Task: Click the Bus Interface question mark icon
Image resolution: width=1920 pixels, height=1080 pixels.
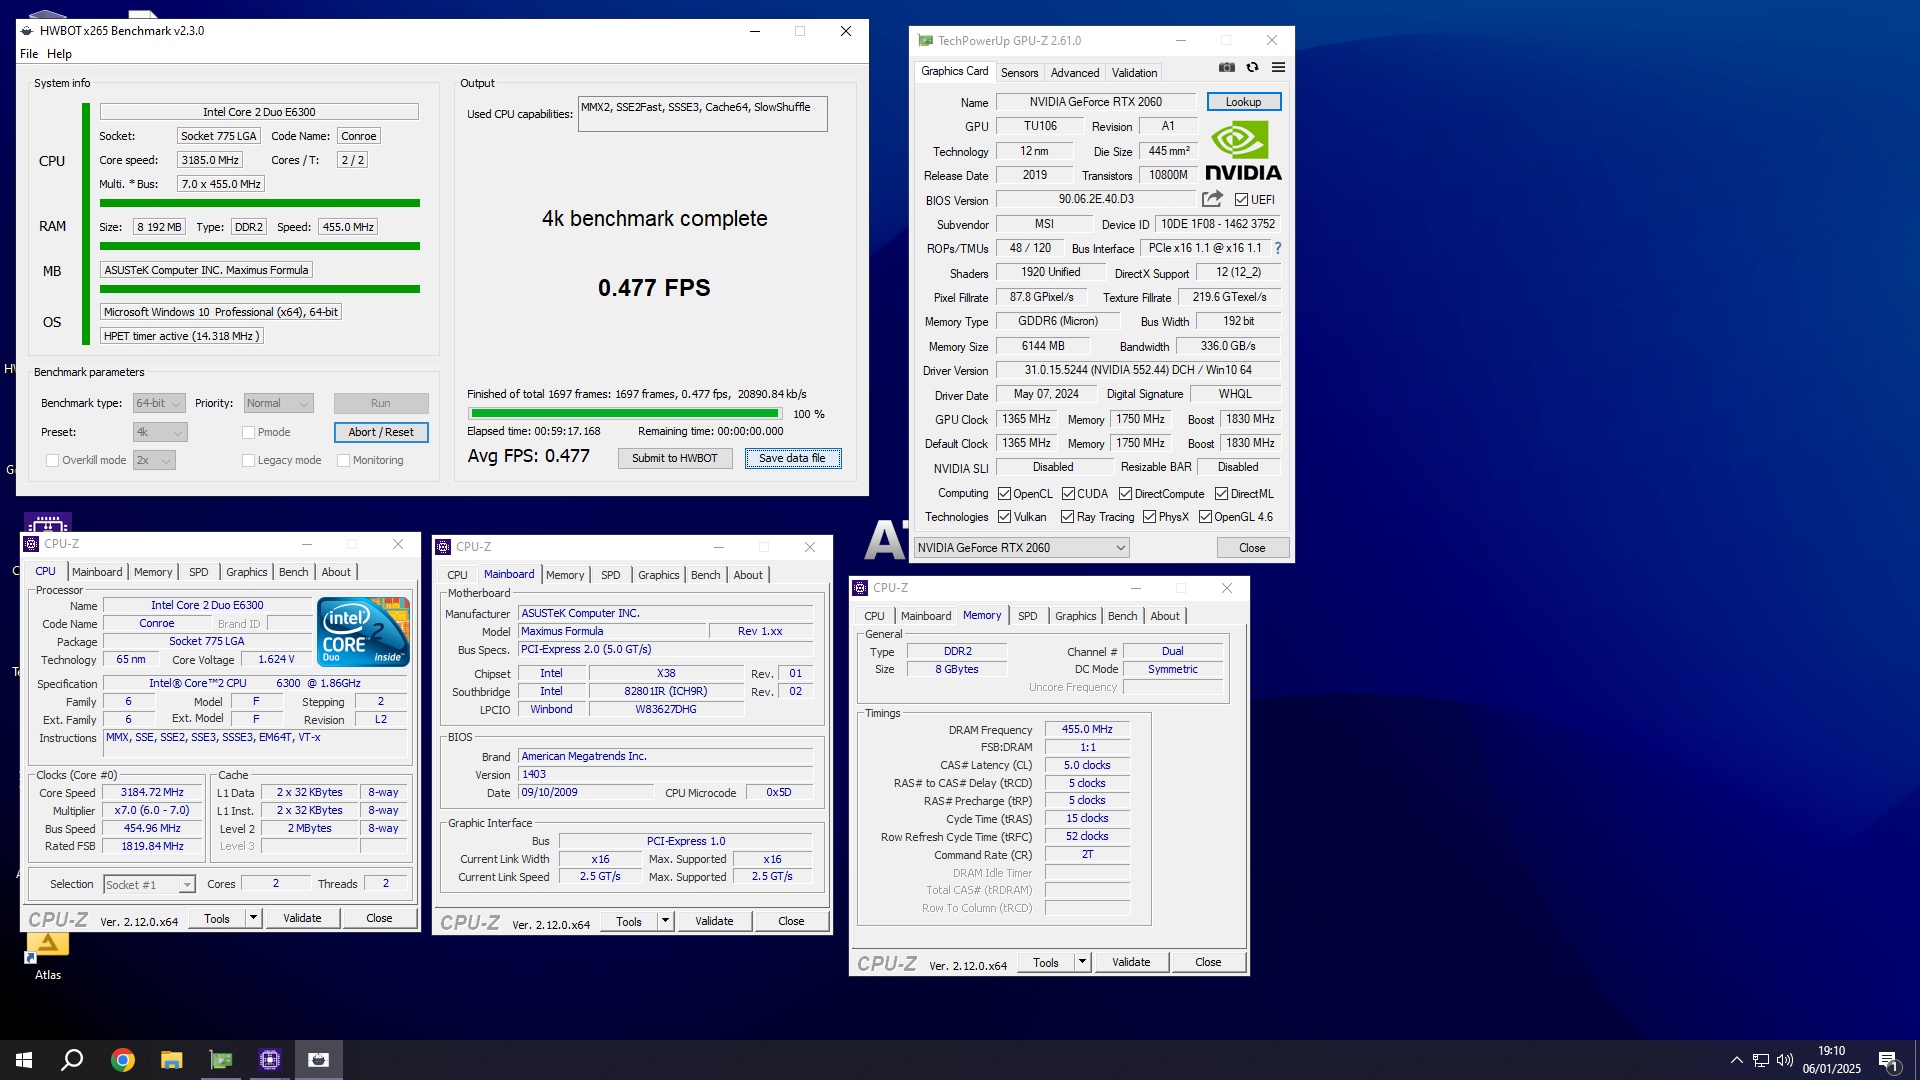Action: [1277, 248]
